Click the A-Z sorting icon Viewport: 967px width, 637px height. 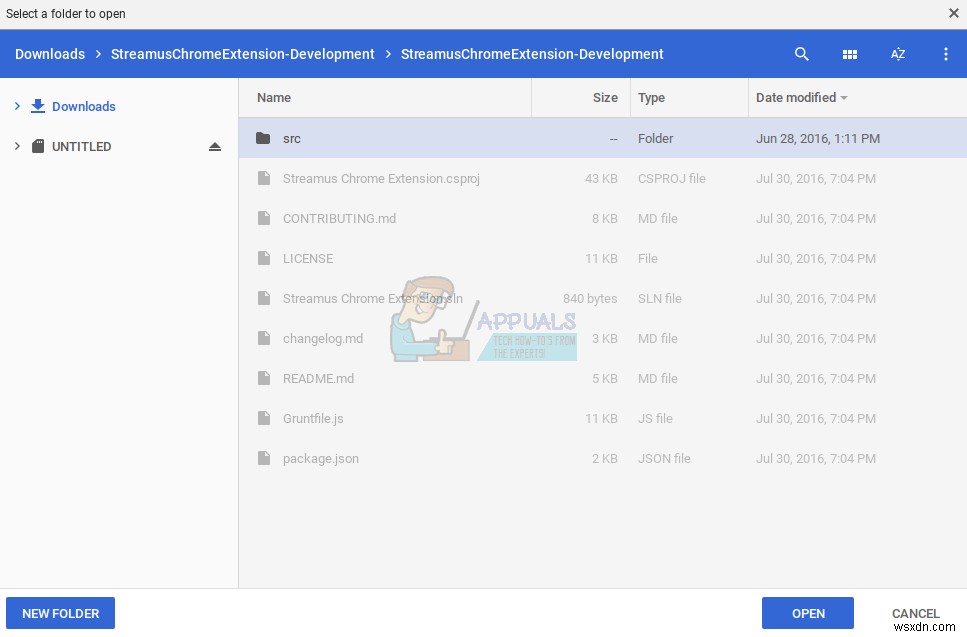tap(897, 54)
